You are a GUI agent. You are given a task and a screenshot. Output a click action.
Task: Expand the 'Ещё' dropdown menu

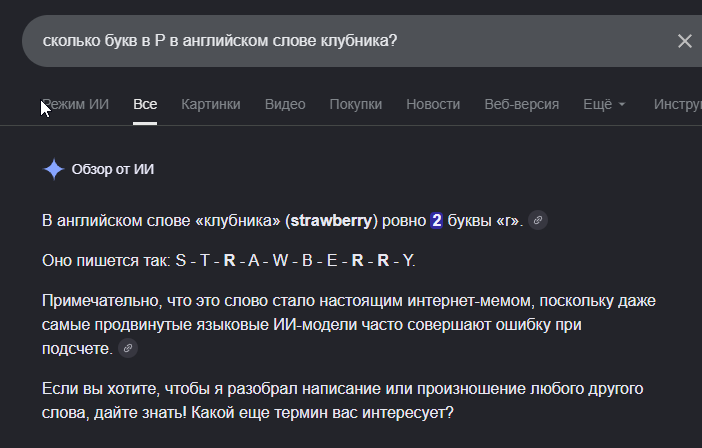pos(604,104)
